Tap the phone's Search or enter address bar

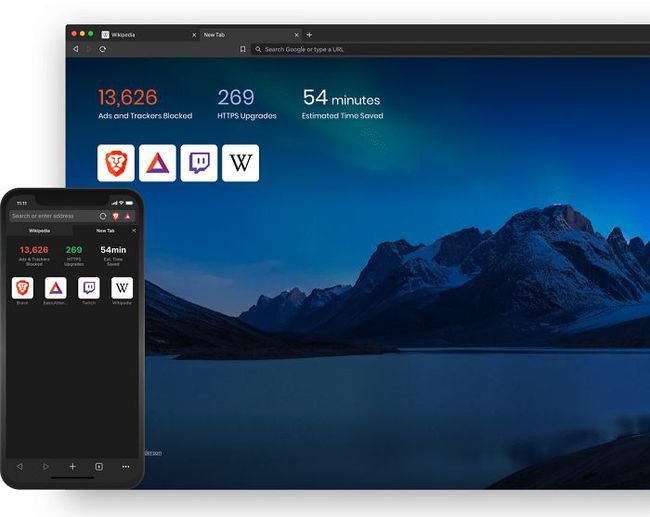54,216
